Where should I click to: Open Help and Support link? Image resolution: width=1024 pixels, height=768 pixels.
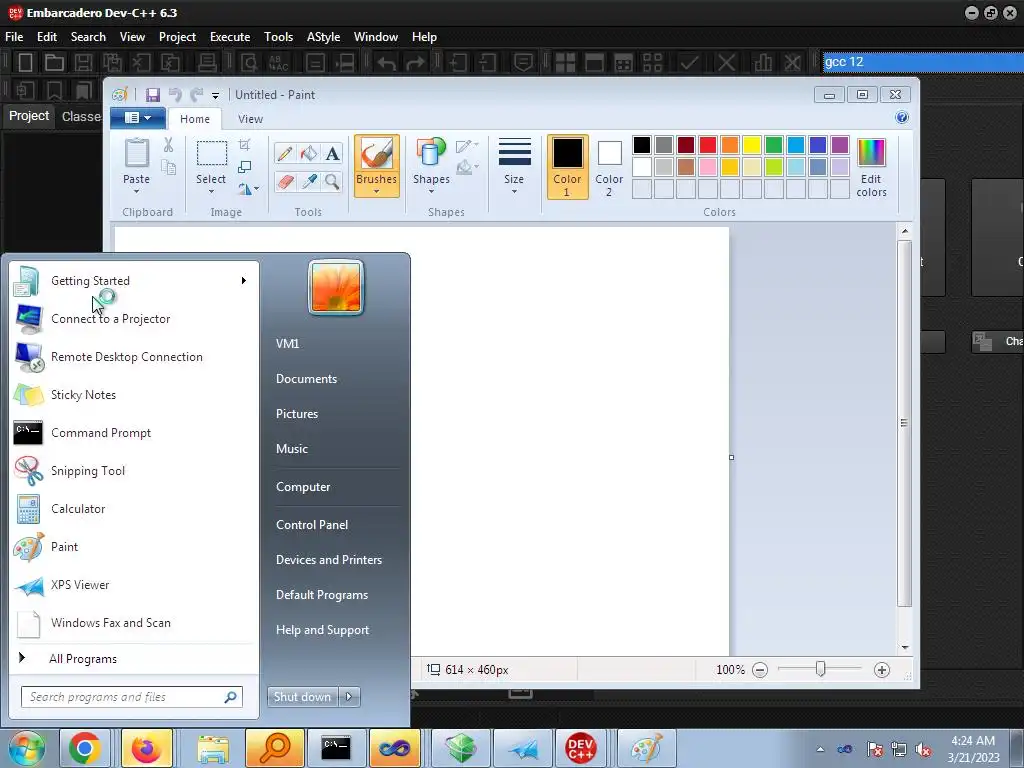[x=322, y=630]
